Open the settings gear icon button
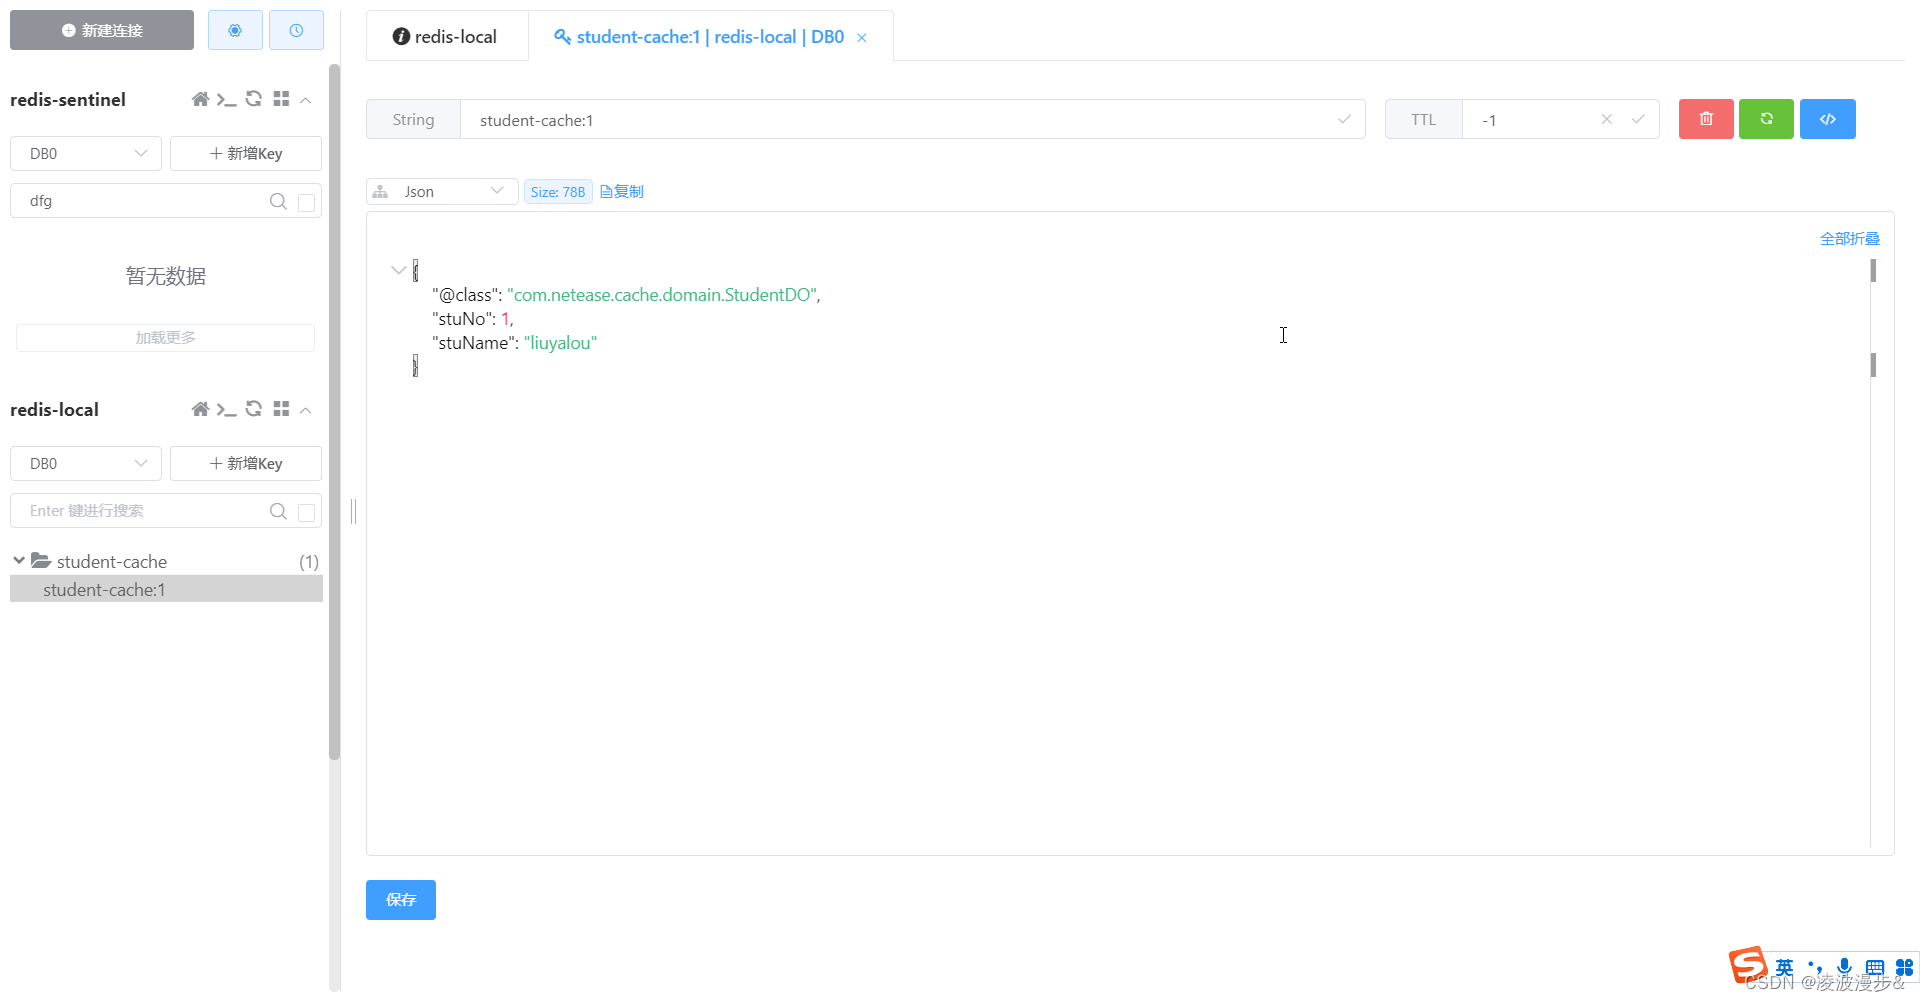 235,30
